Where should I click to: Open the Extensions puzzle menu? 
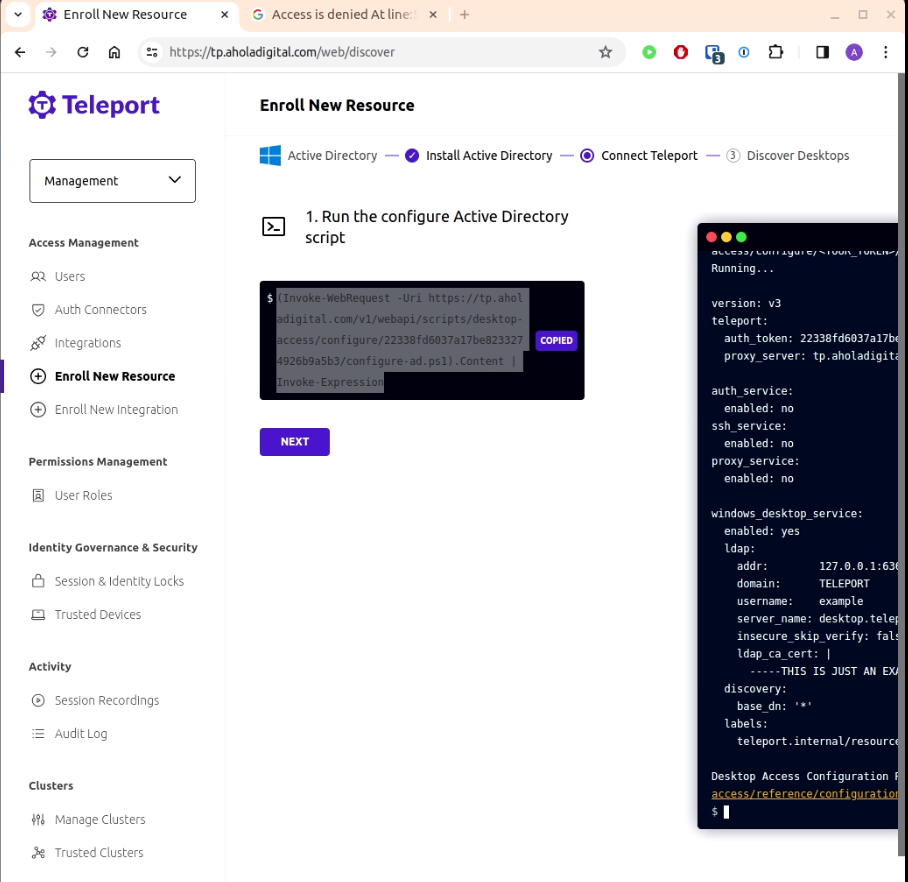click(x=775, y=52)
